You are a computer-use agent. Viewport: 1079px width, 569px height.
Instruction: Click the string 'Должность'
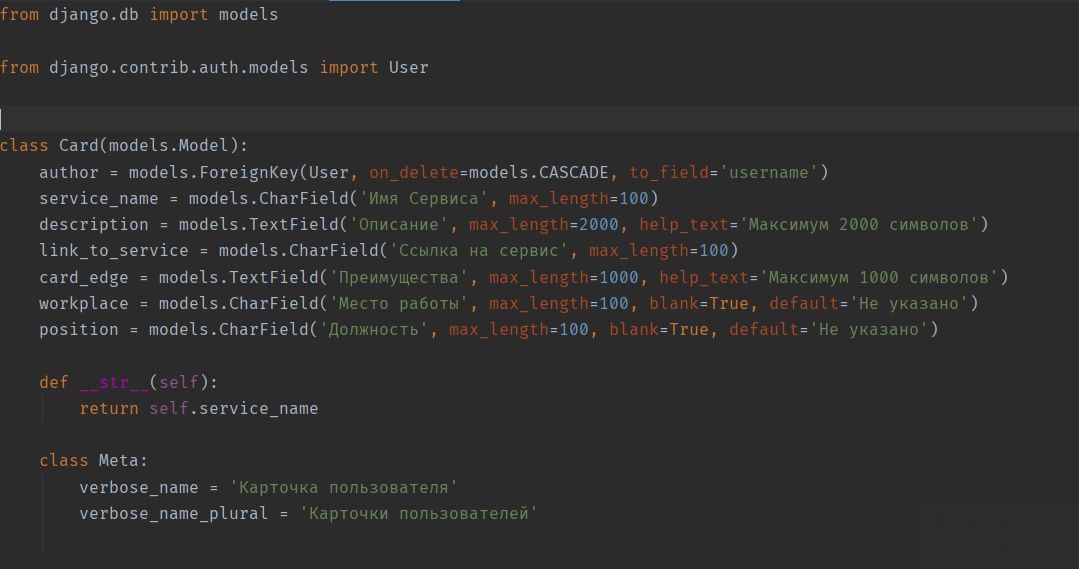[374, 330]
